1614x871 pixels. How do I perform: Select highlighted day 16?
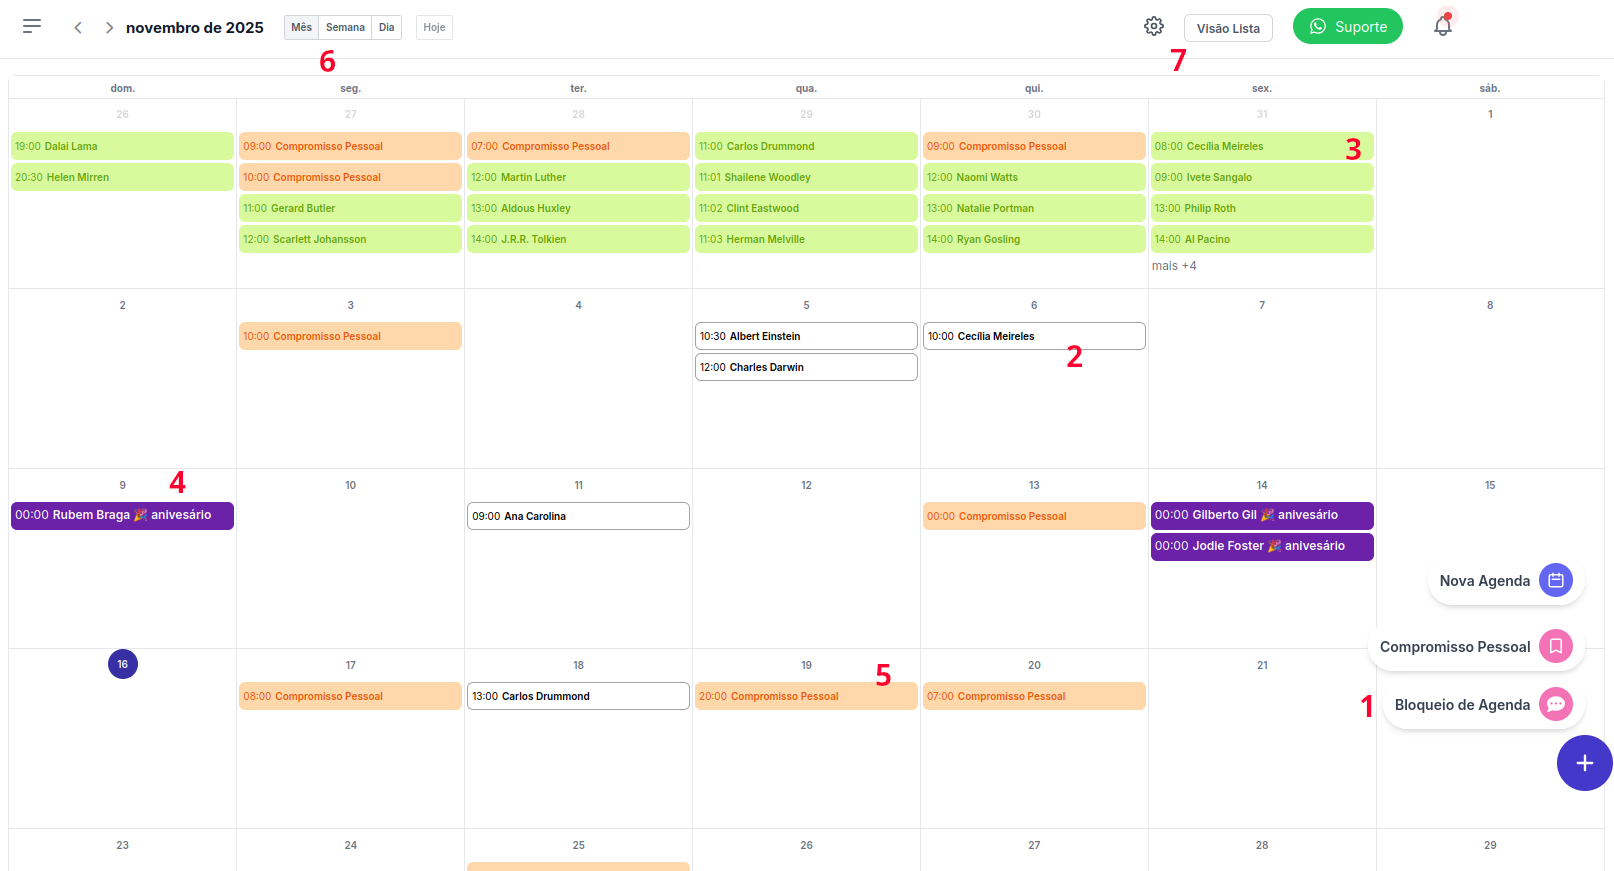click(x=123, y=664)
